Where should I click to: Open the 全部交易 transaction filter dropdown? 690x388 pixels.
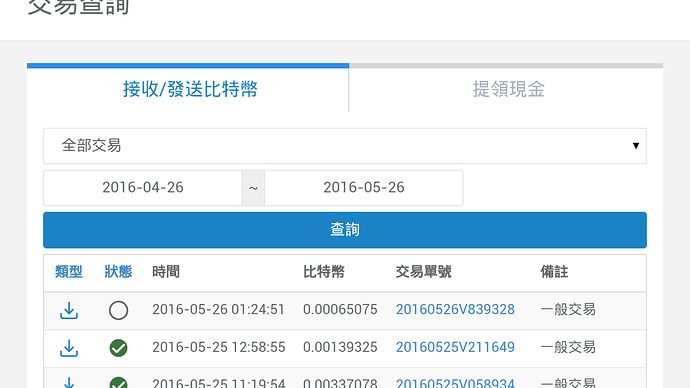tap(345, 146)
